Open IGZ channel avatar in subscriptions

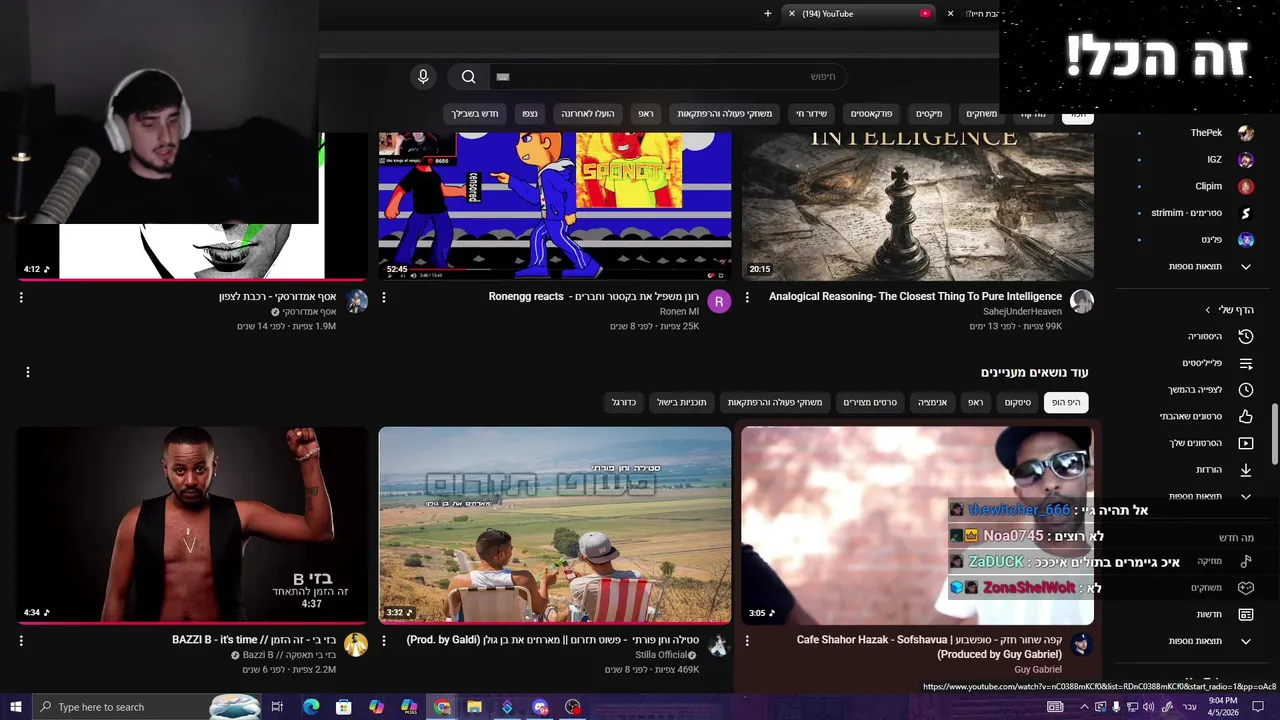tap(1246, 160)
